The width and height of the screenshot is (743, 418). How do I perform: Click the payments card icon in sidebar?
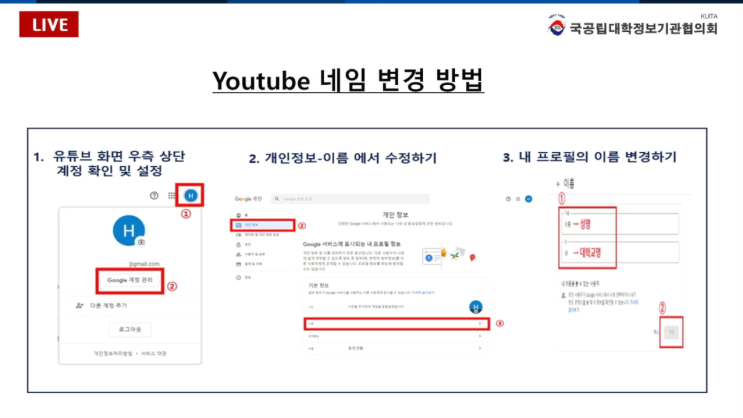[239, 264]
